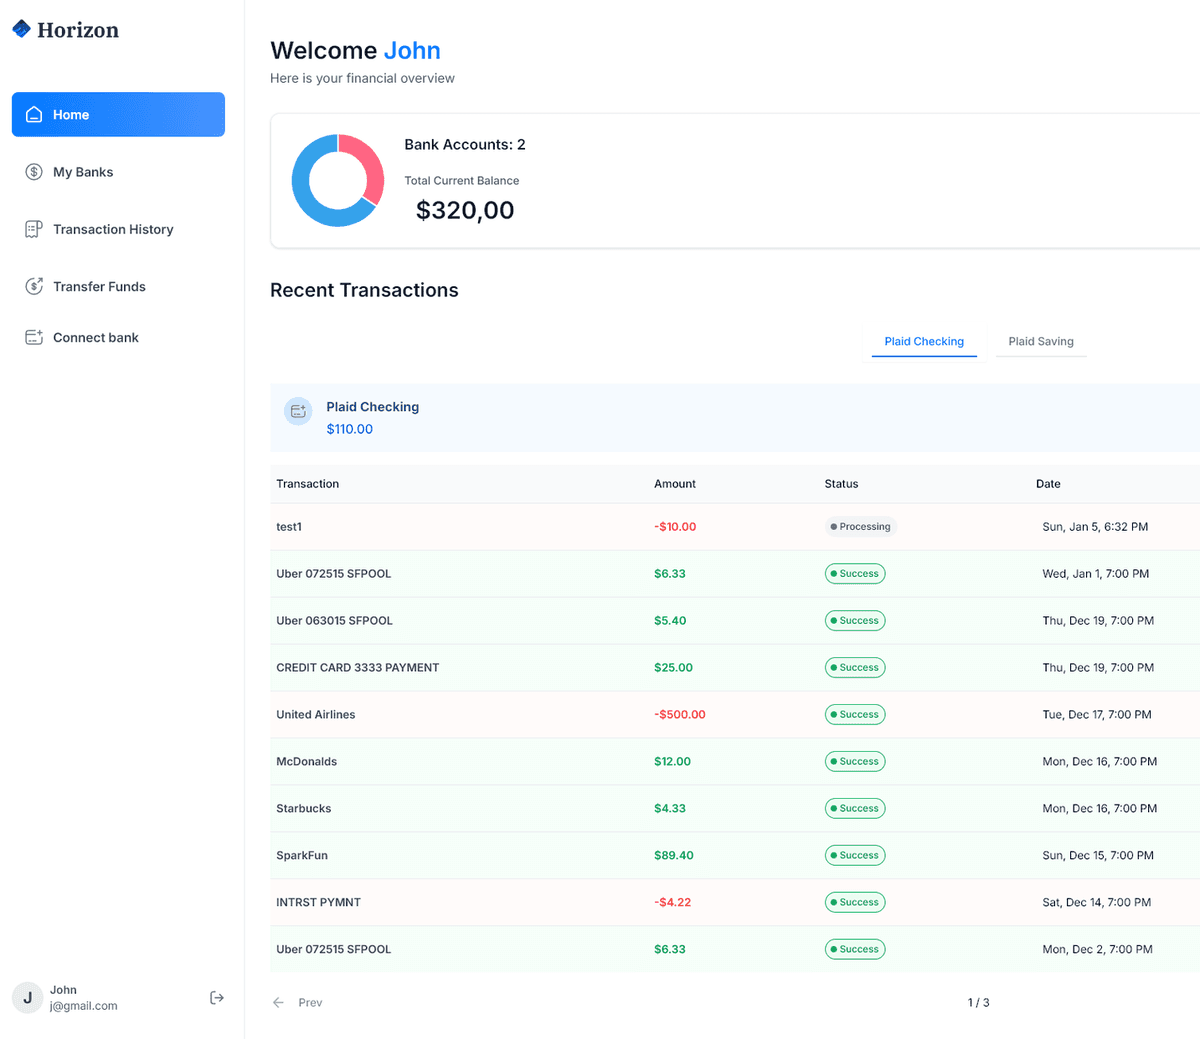Click the Sat, Dec 14, 7:00 PM date
The height and width of the screenshot is (1039, 1200).
[x=1097, y=902]
